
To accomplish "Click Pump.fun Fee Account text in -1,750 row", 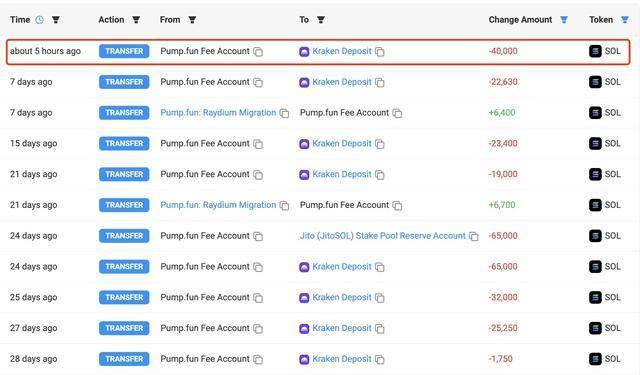I will point(205,359).
